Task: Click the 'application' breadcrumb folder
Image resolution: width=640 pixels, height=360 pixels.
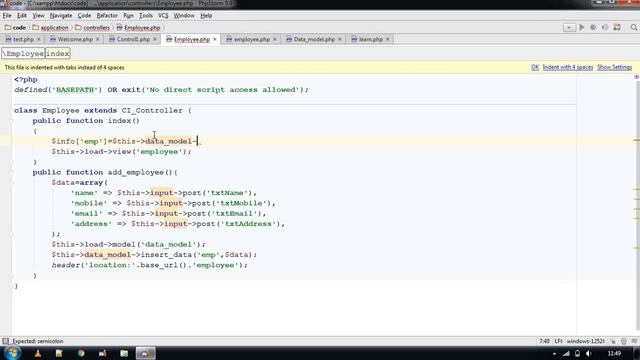Action: [50, 28]
